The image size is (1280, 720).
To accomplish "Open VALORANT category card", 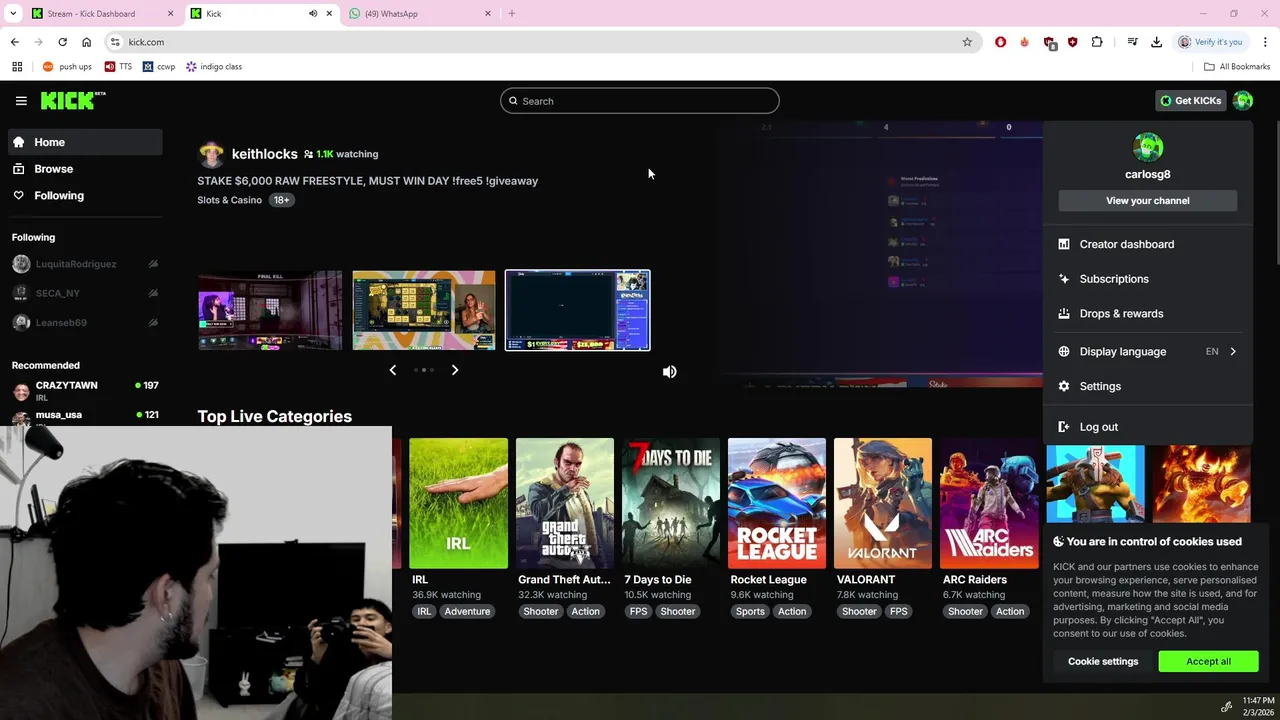I will 883,503.
